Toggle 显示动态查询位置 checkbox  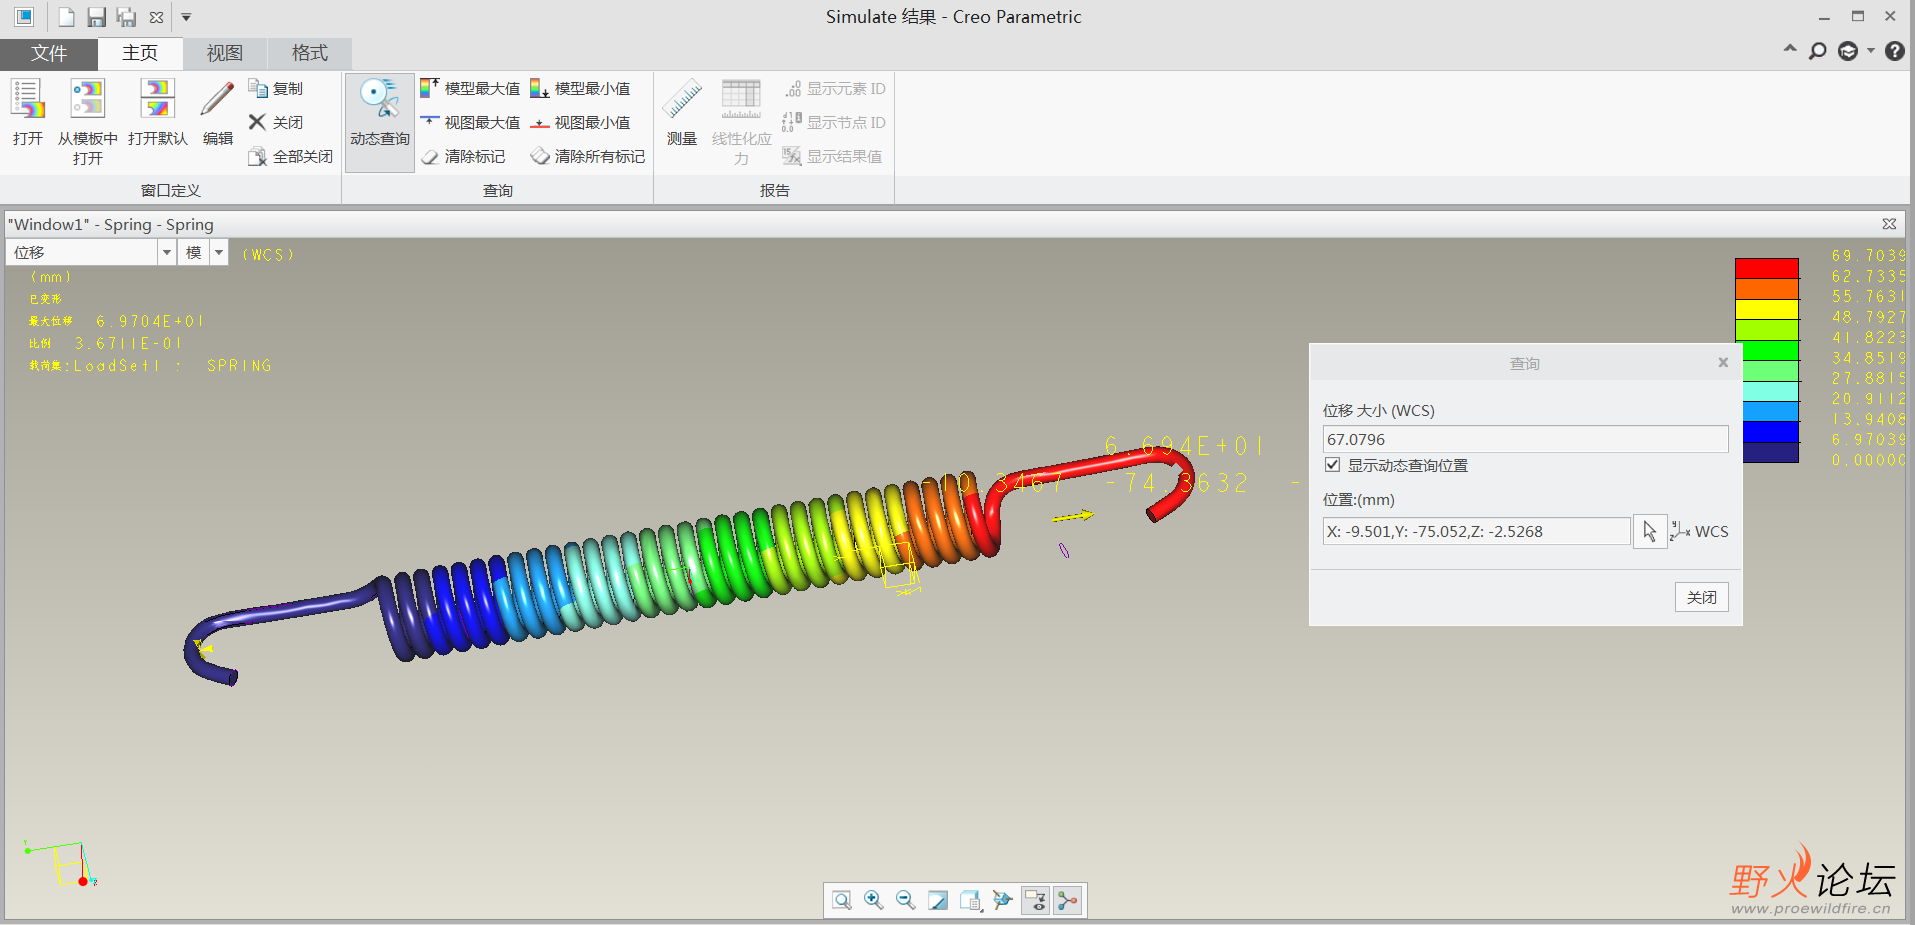(1332, 465)
